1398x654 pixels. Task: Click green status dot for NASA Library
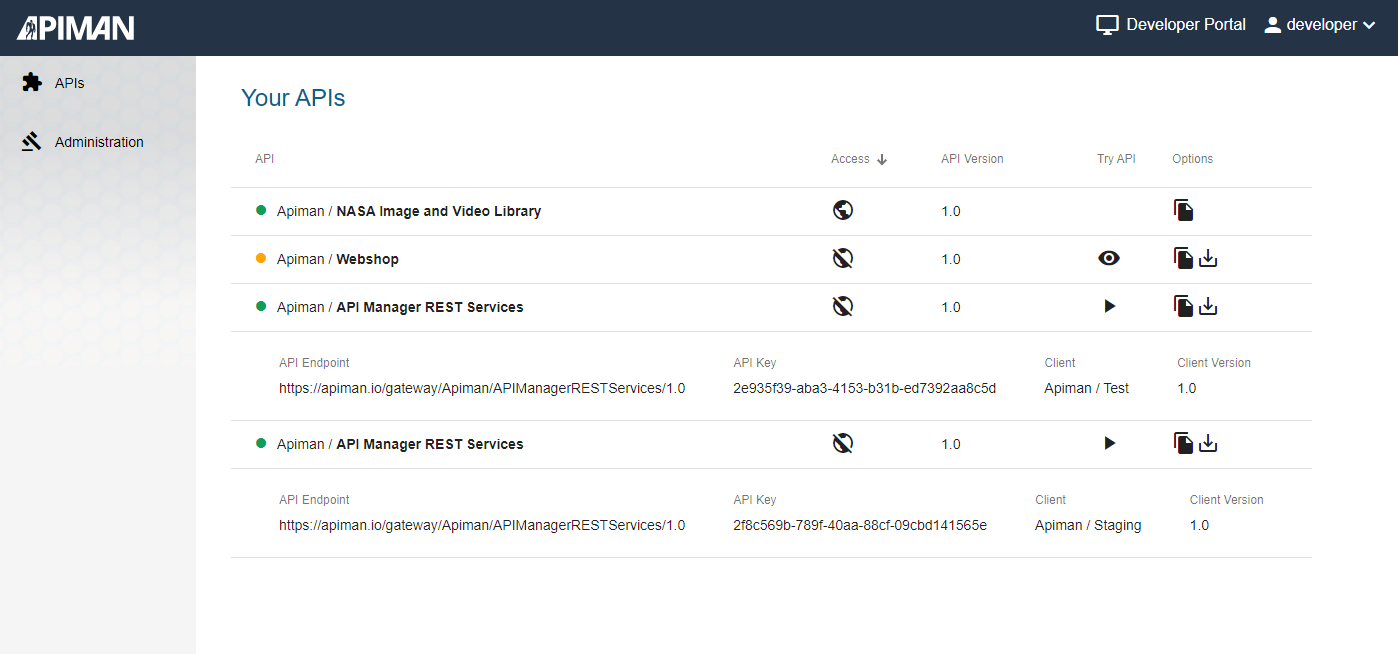pos(261,210)
